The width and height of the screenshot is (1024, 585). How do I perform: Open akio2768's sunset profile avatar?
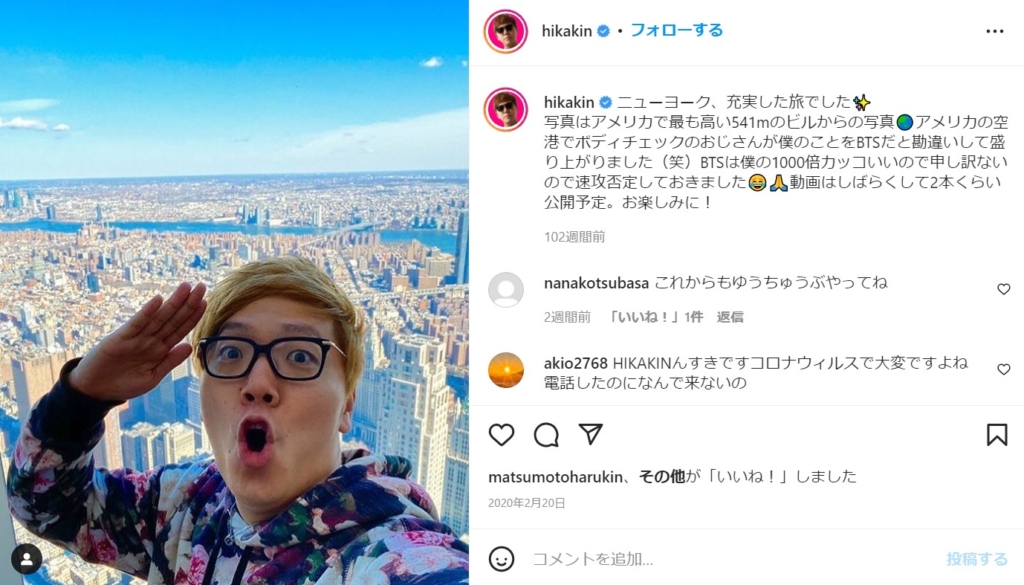coord(506,370)
